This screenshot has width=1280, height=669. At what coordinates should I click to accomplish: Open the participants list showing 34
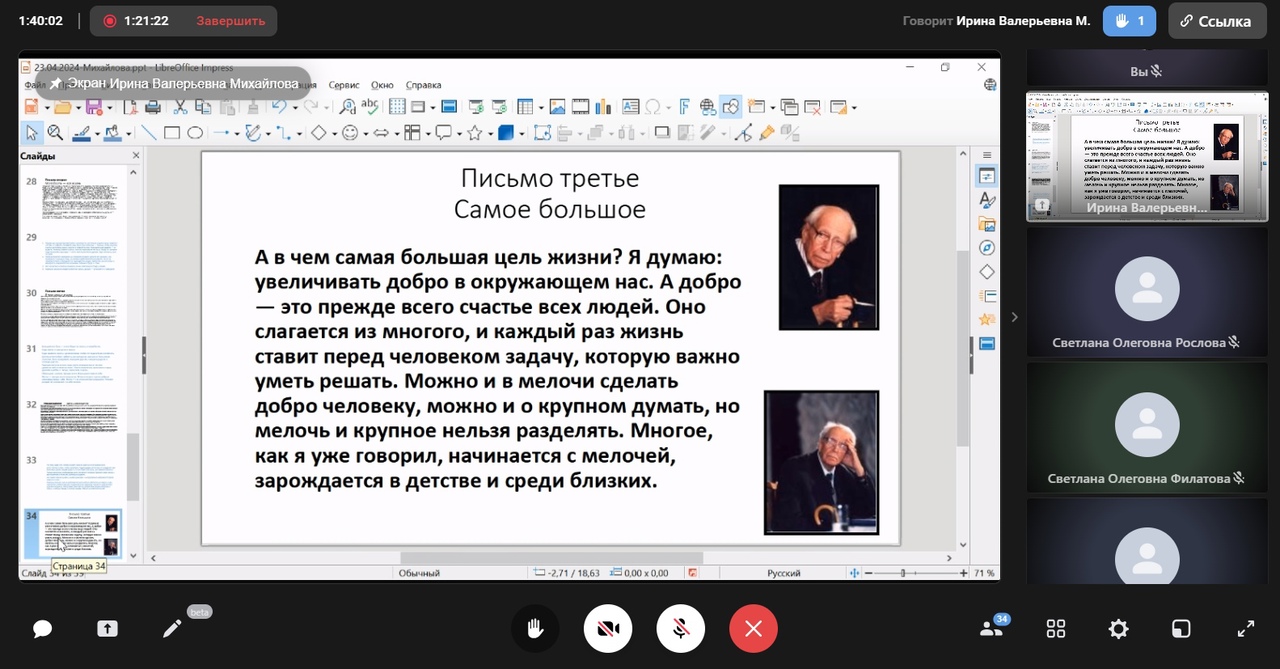(993, 628)
